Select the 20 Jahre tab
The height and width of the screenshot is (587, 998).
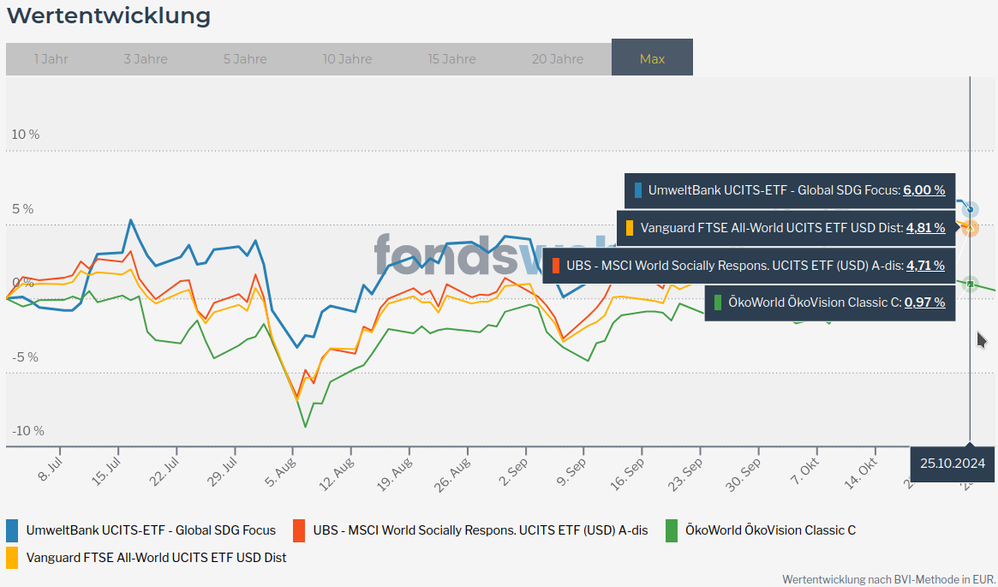point(557,59)
